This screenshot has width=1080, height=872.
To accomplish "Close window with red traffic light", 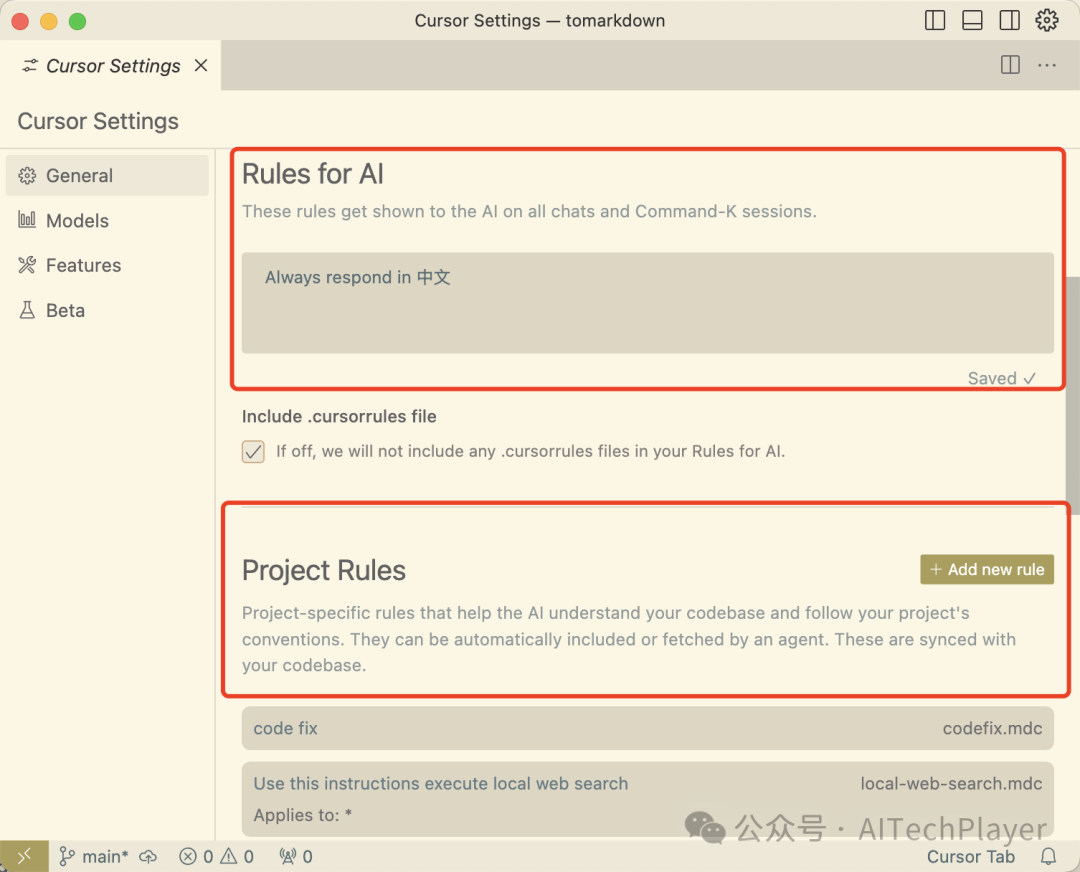I will point(20,21).
